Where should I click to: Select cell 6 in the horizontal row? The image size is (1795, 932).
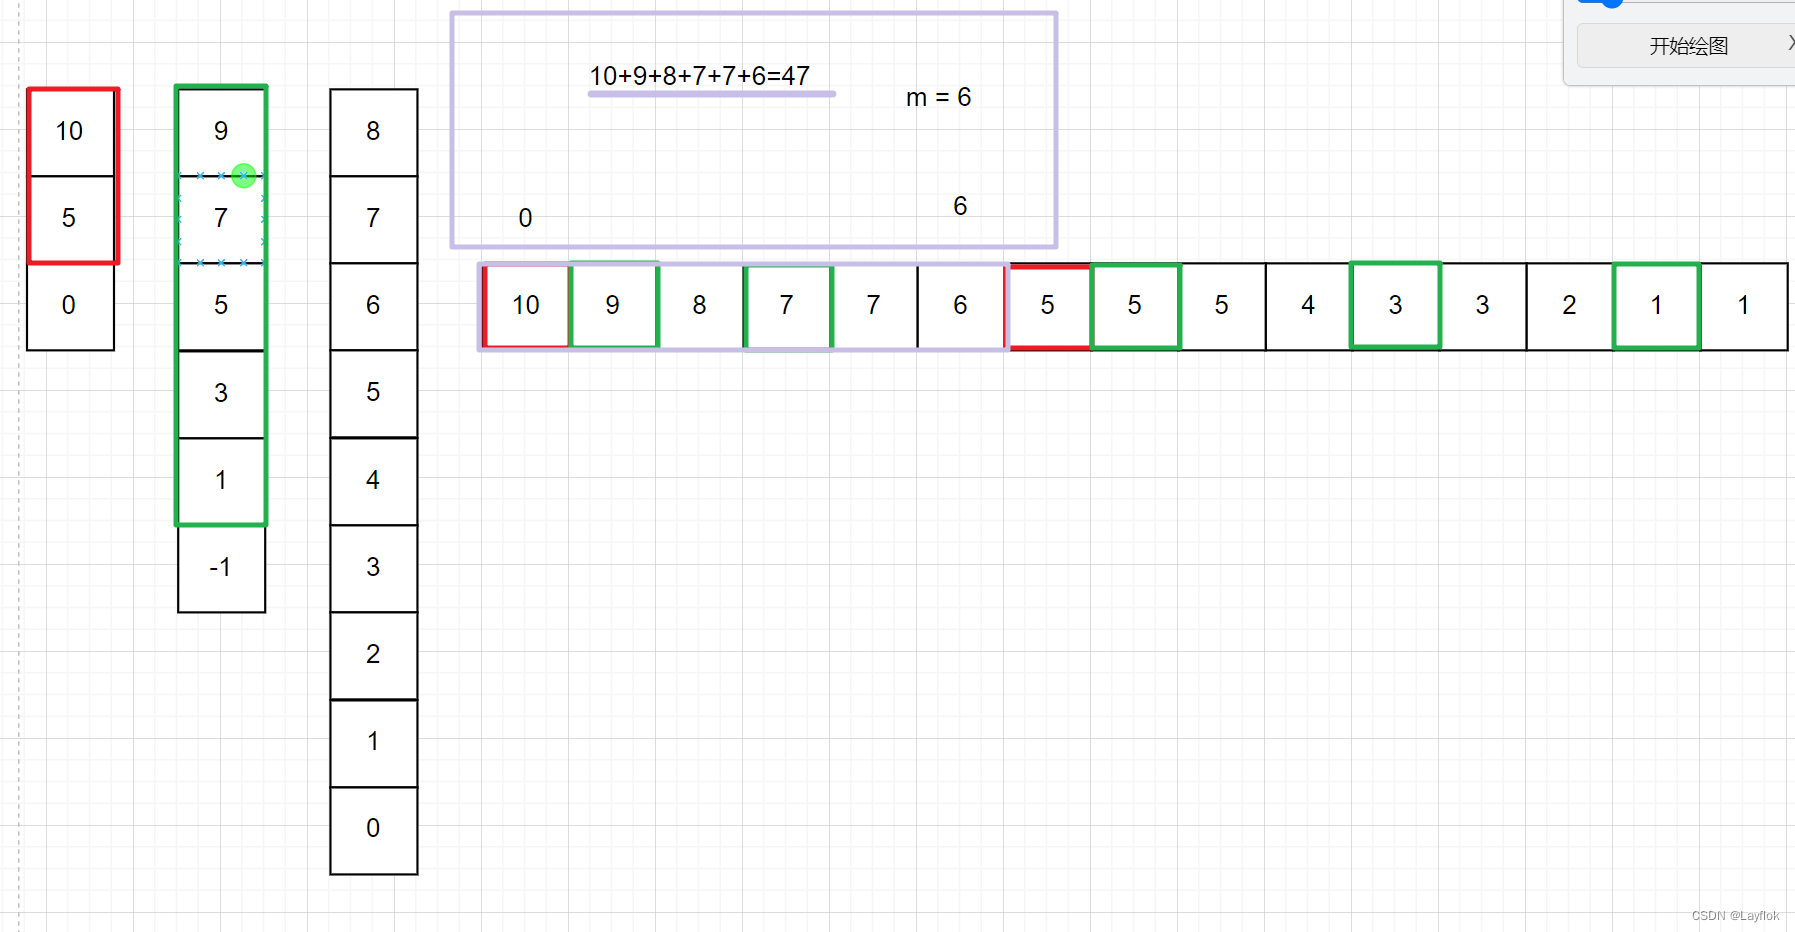(x=961, y=306)
